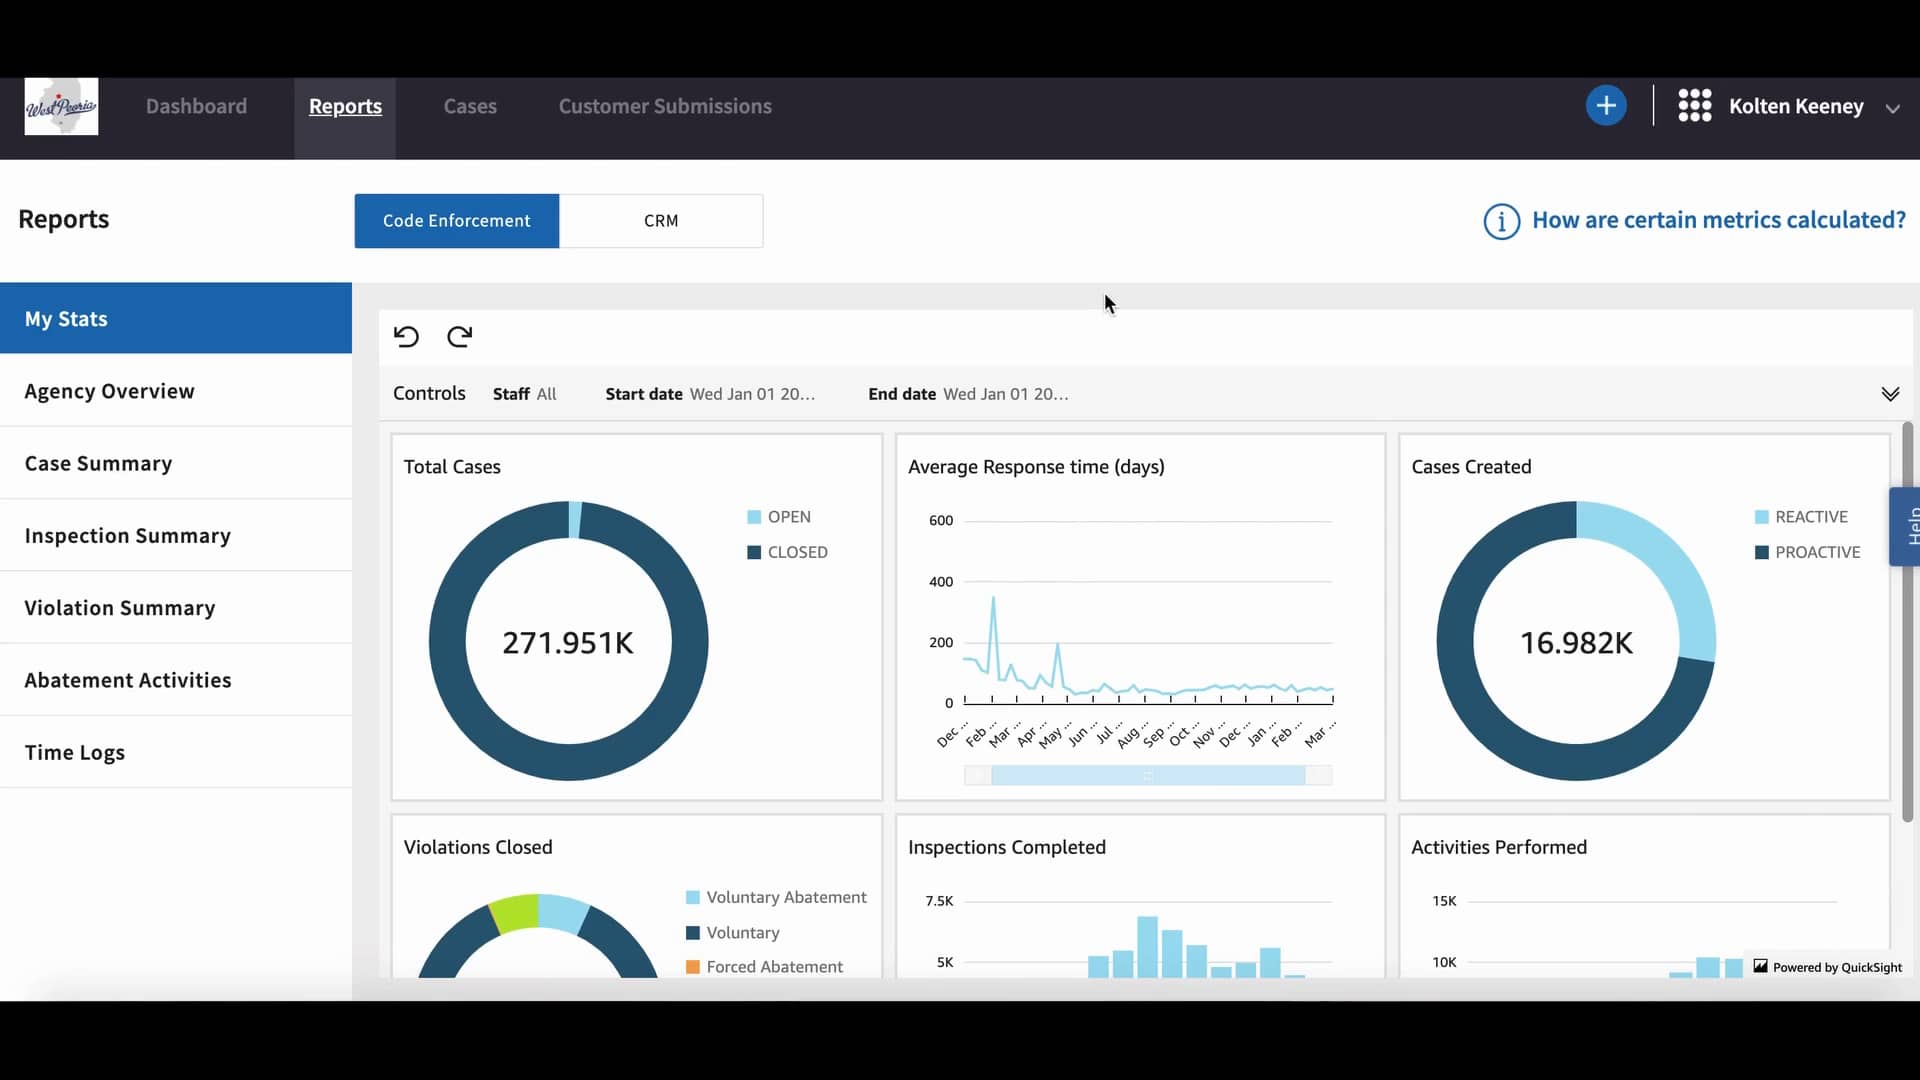Click the redo arrow icon
1920x1080 pixels.
tap(459, 337)
